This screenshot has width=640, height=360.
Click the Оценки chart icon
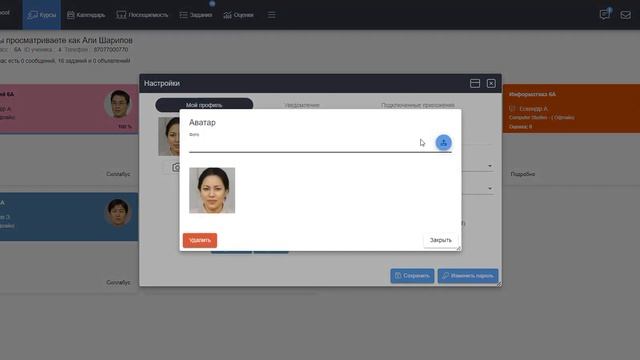pos(227,15)
